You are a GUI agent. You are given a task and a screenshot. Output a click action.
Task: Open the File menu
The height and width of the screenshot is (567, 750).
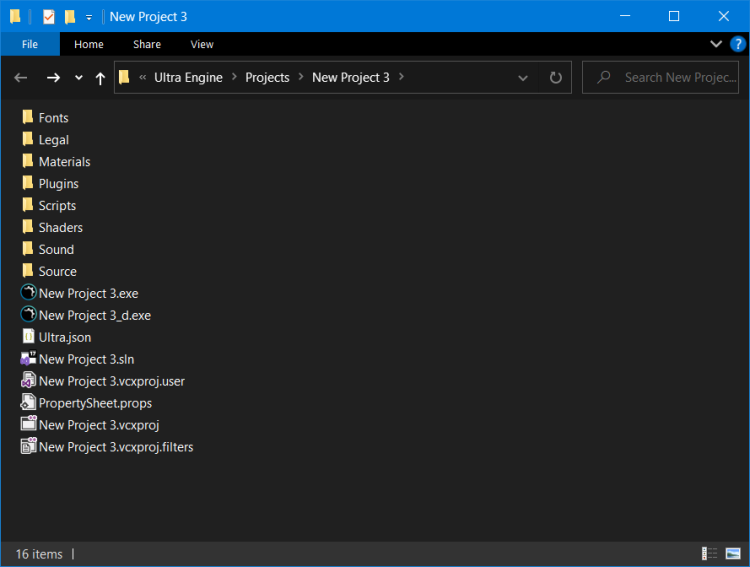click(x=30, y=44)
